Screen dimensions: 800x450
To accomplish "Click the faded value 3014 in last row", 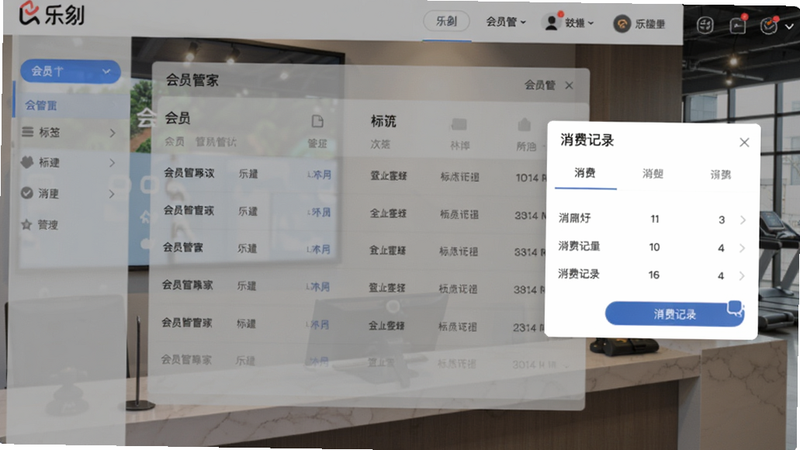I will (524, 365).
